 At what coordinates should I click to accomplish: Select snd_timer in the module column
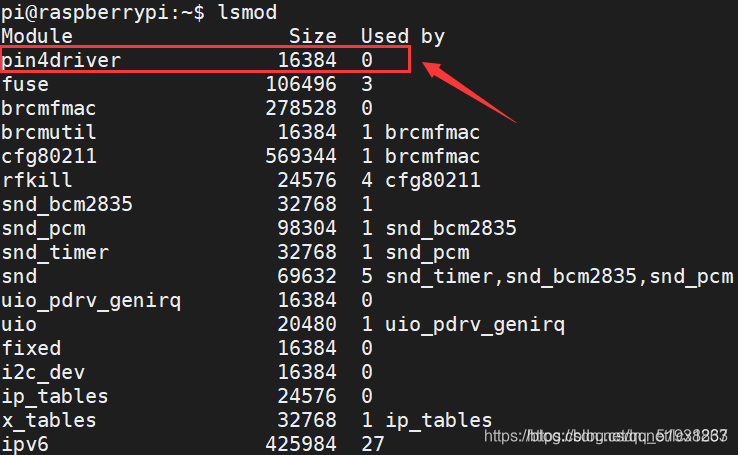coord(55,252)
